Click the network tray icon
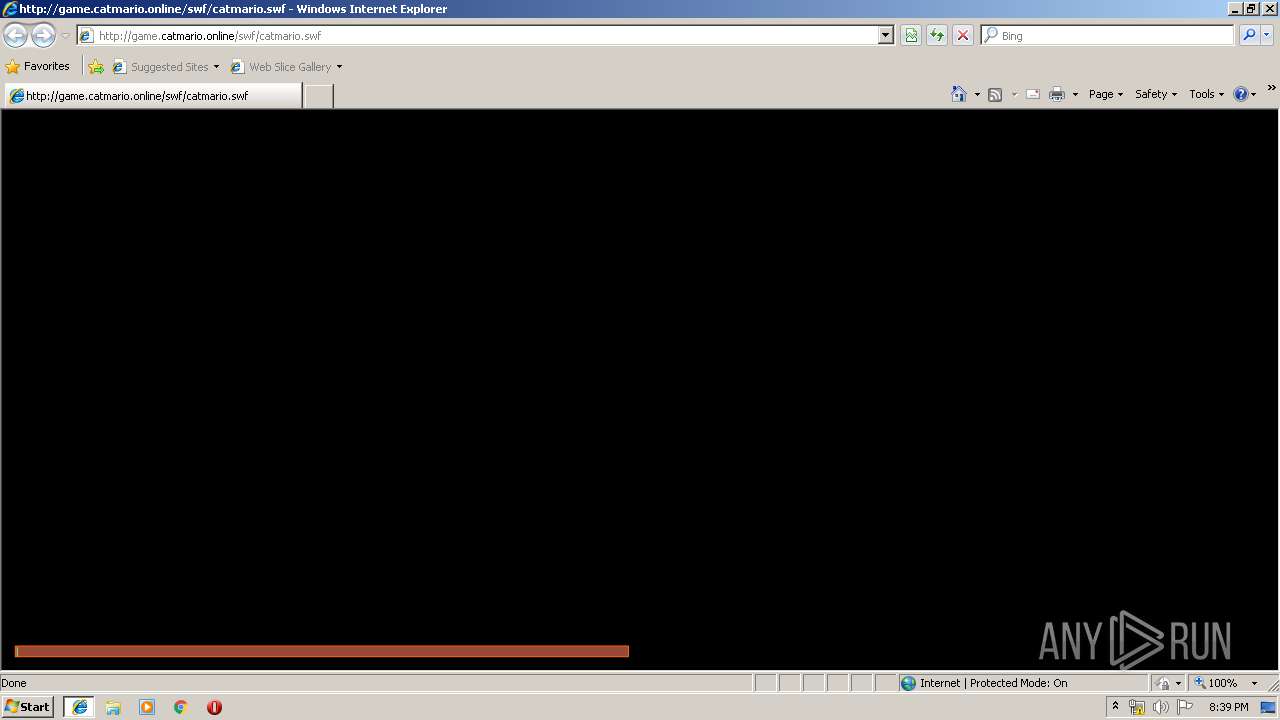This screenshot has height=720, width=1280. pos(1136,707)
